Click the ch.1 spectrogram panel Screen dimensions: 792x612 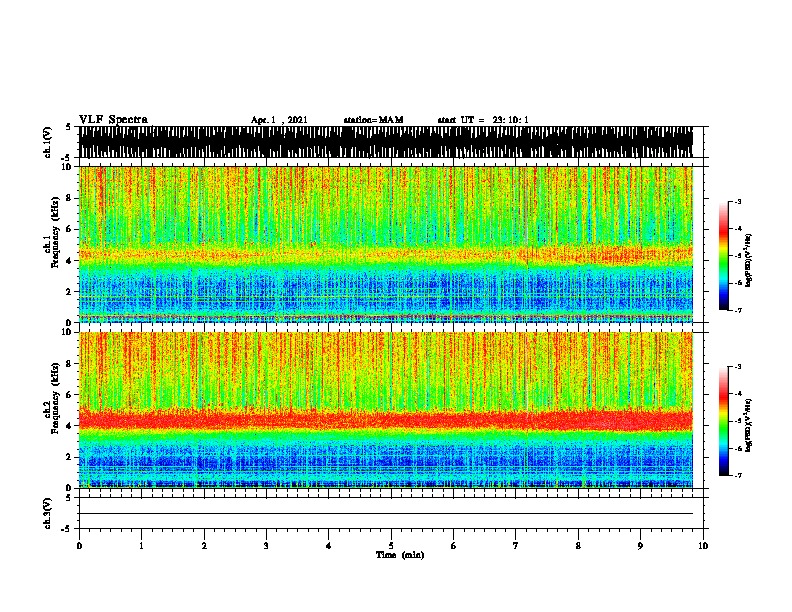coord(386,244)
